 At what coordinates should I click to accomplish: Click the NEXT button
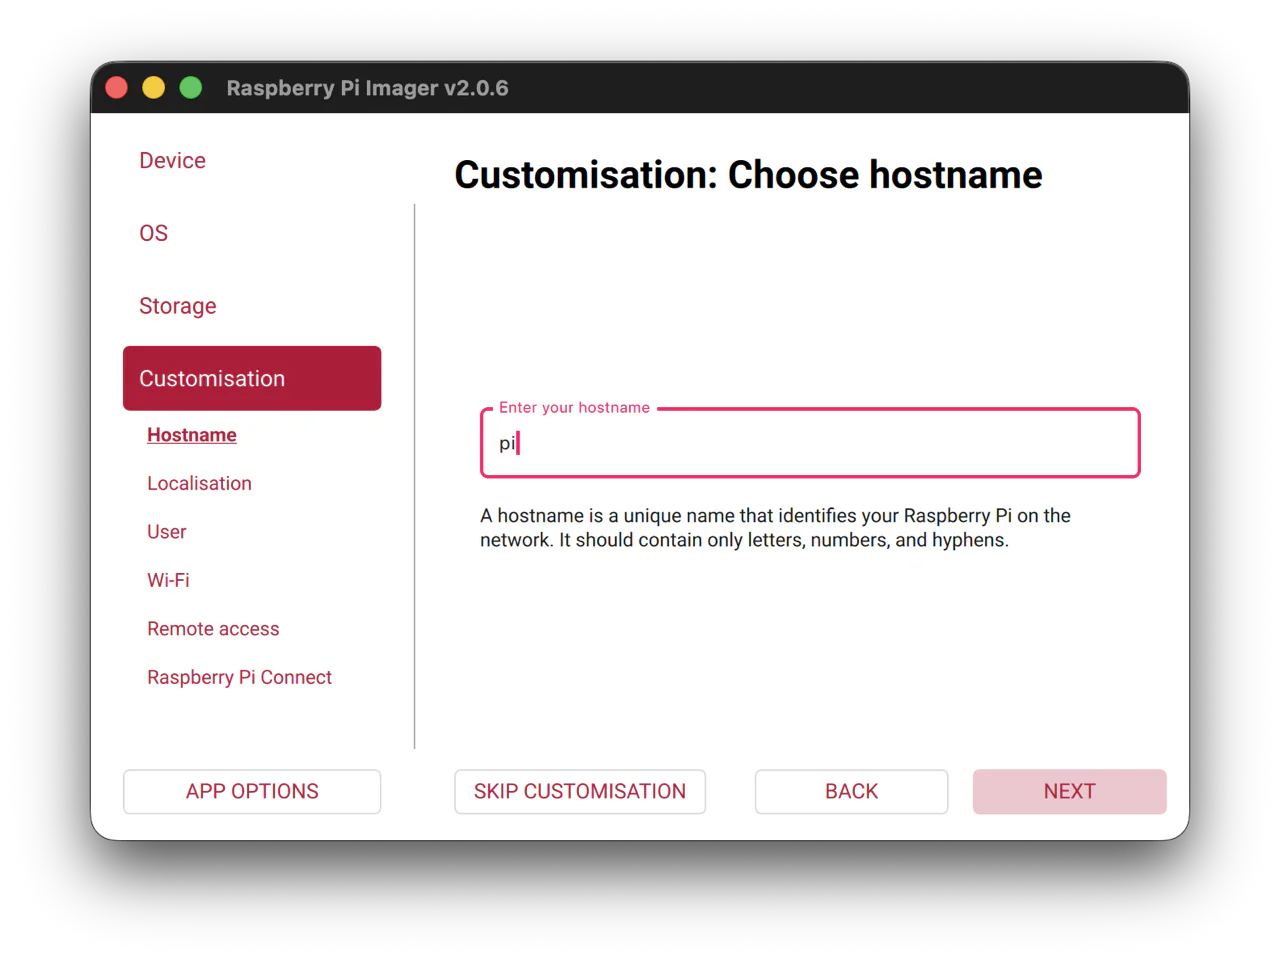pos(1069,791)
